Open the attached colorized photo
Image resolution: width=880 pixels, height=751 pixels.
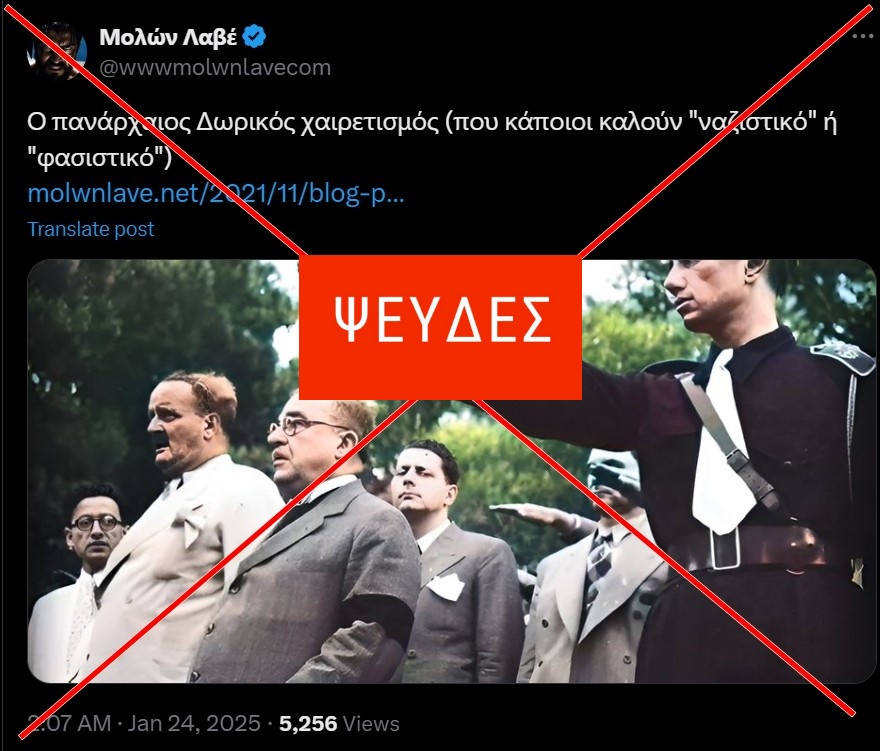point(451,470)
